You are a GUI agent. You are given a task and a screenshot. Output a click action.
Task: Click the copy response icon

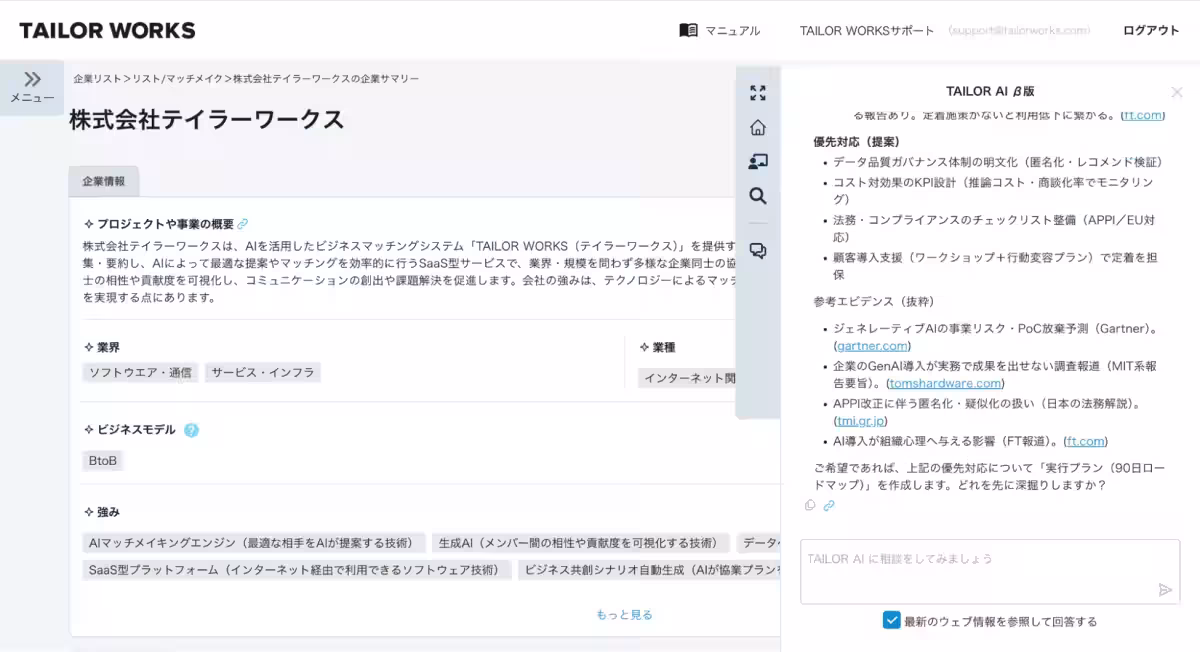click(810, 506)
